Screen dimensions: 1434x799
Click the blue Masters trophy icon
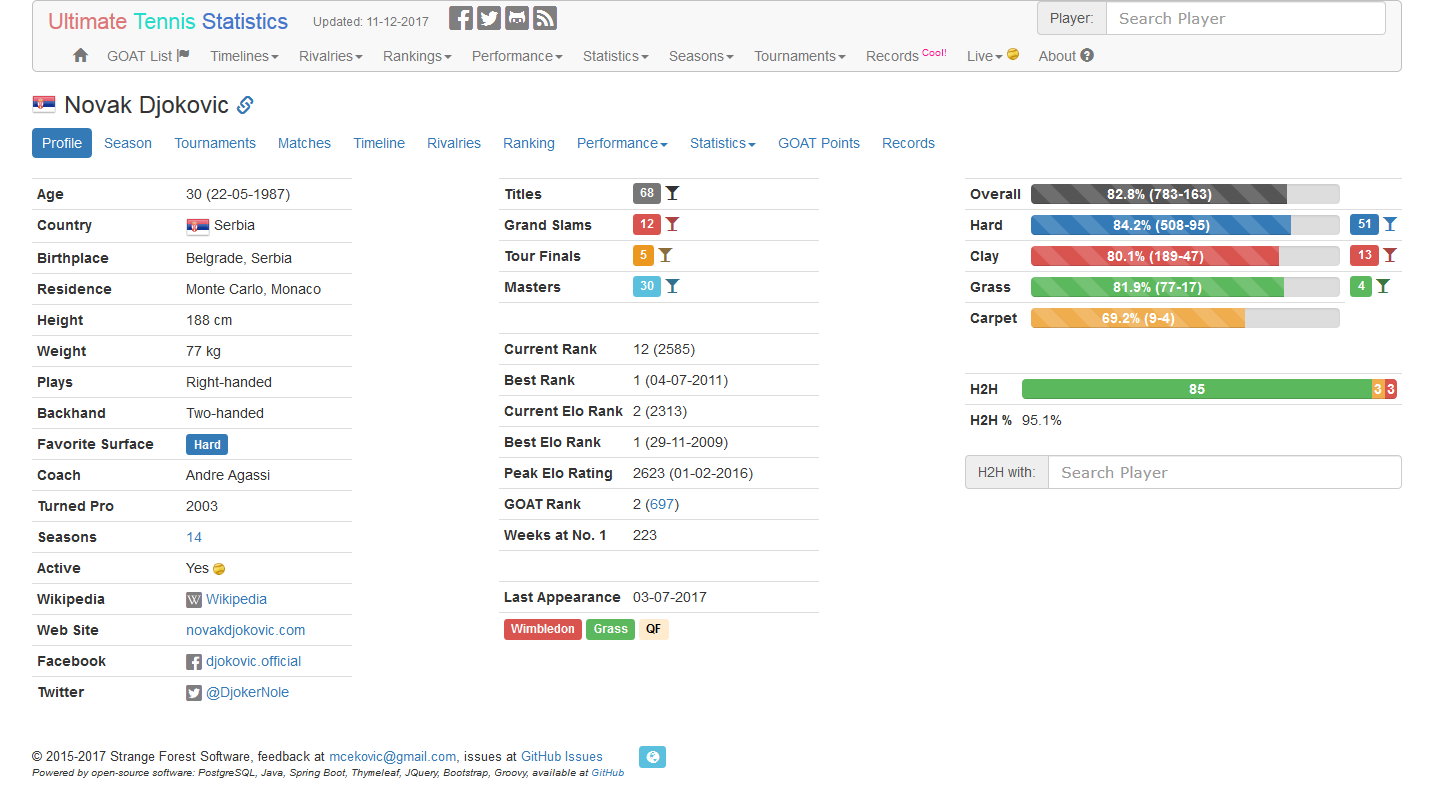[672, 286]
